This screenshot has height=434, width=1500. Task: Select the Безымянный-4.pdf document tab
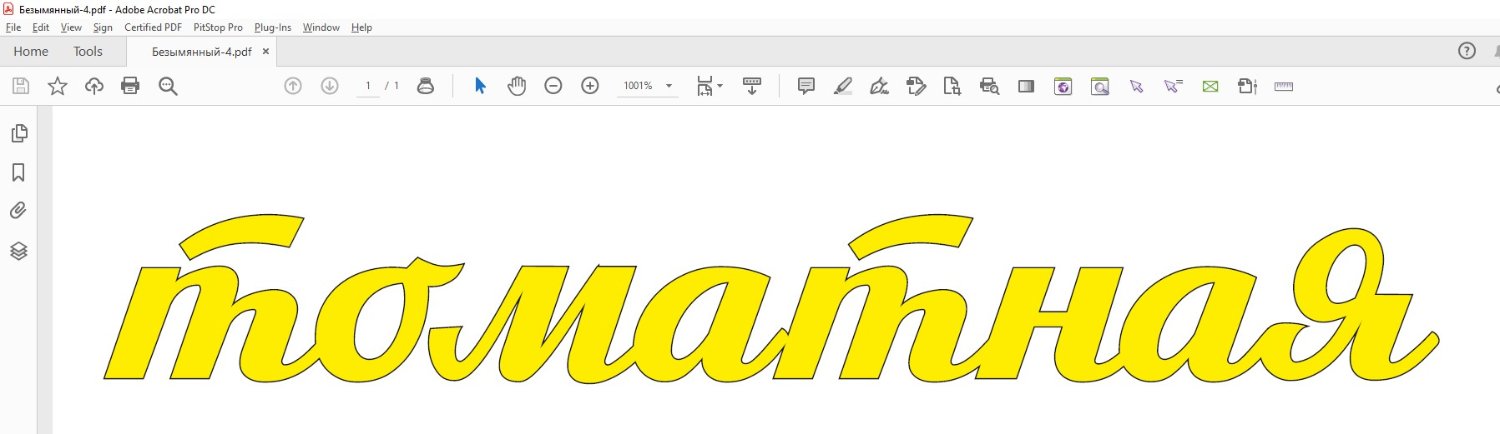(202, 51)
